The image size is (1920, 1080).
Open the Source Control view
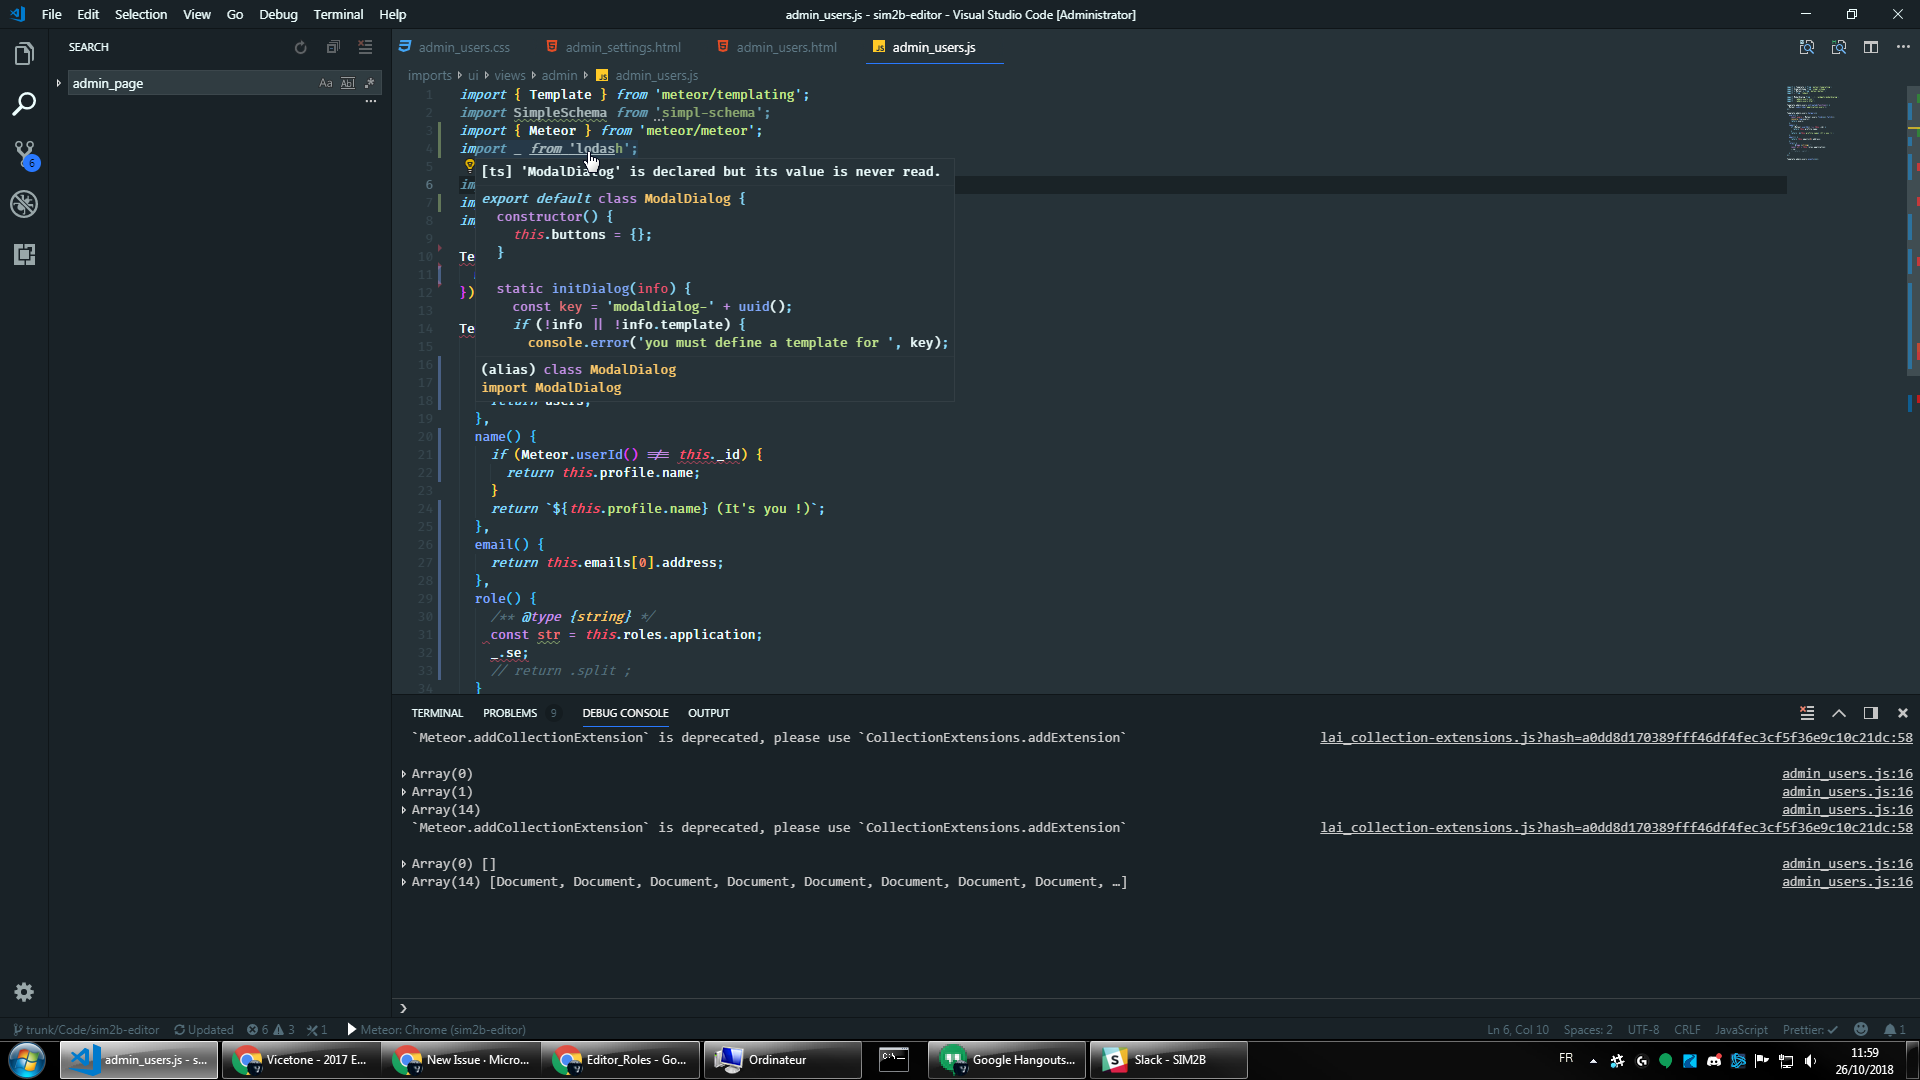tap(24, 154)
